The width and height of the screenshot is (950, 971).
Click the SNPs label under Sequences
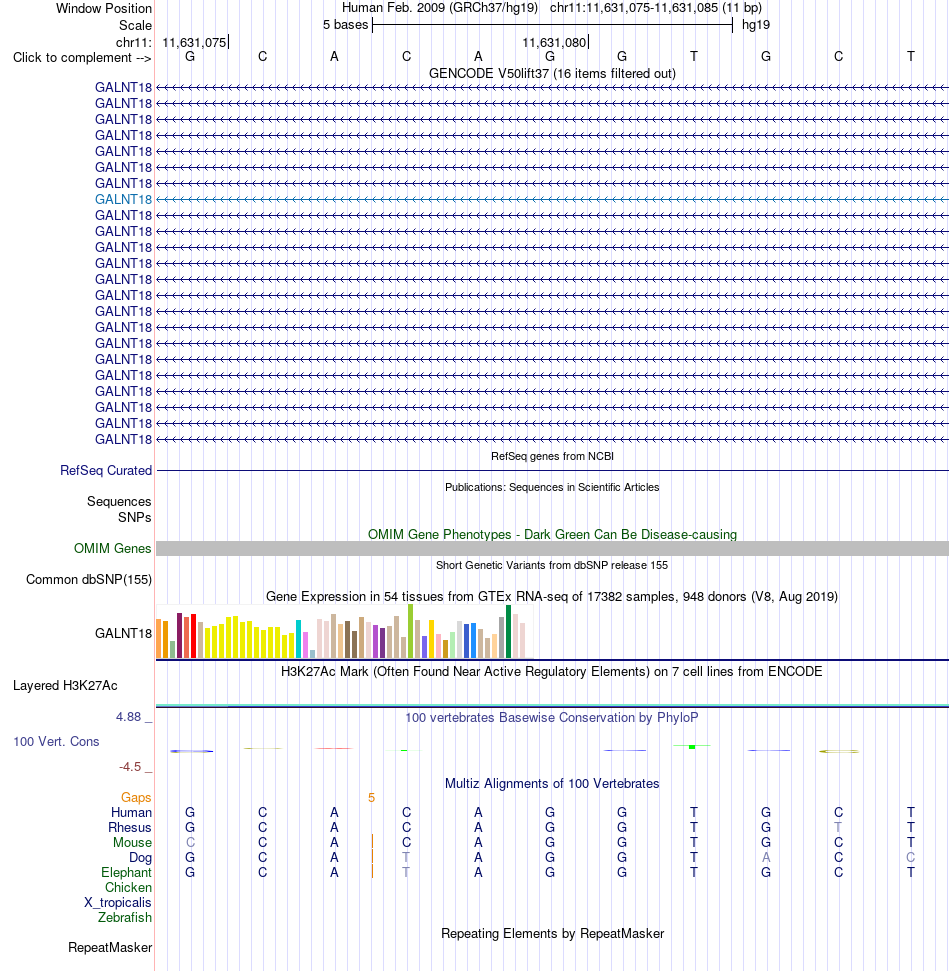point(134,517)
